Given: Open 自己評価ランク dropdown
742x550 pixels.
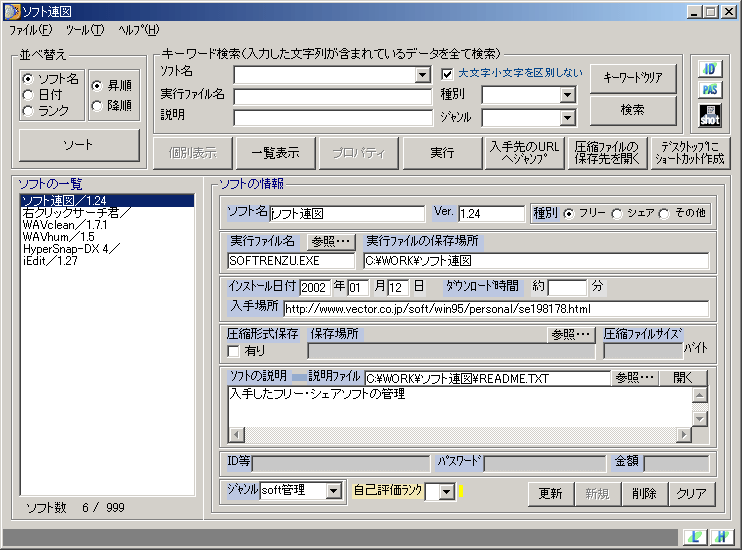Looking at the screenshot, I should pyautogui.click(x=446, y=492).
